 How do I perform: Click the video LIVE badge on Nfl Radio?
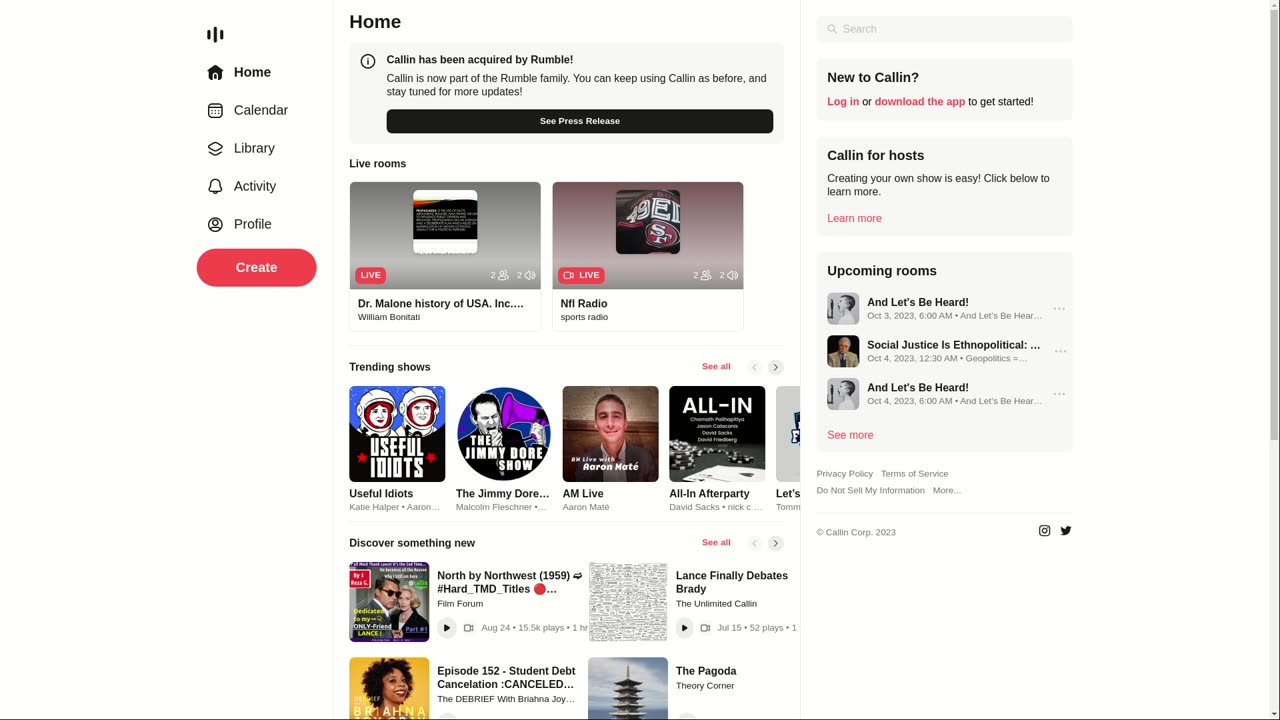click(x=582, y=275)
